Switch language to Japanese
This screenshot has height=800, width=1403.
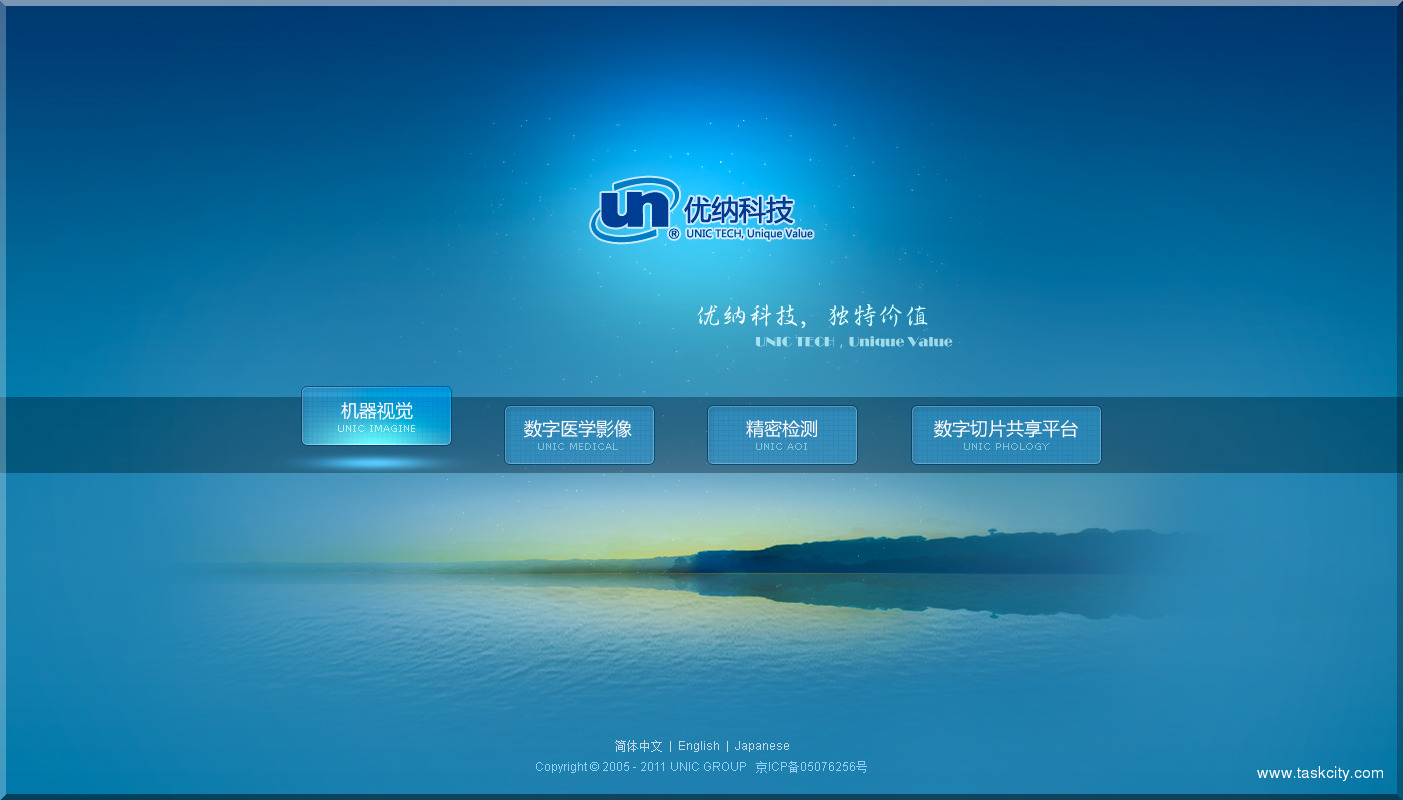pyautogui.click(x=762, y=746)
